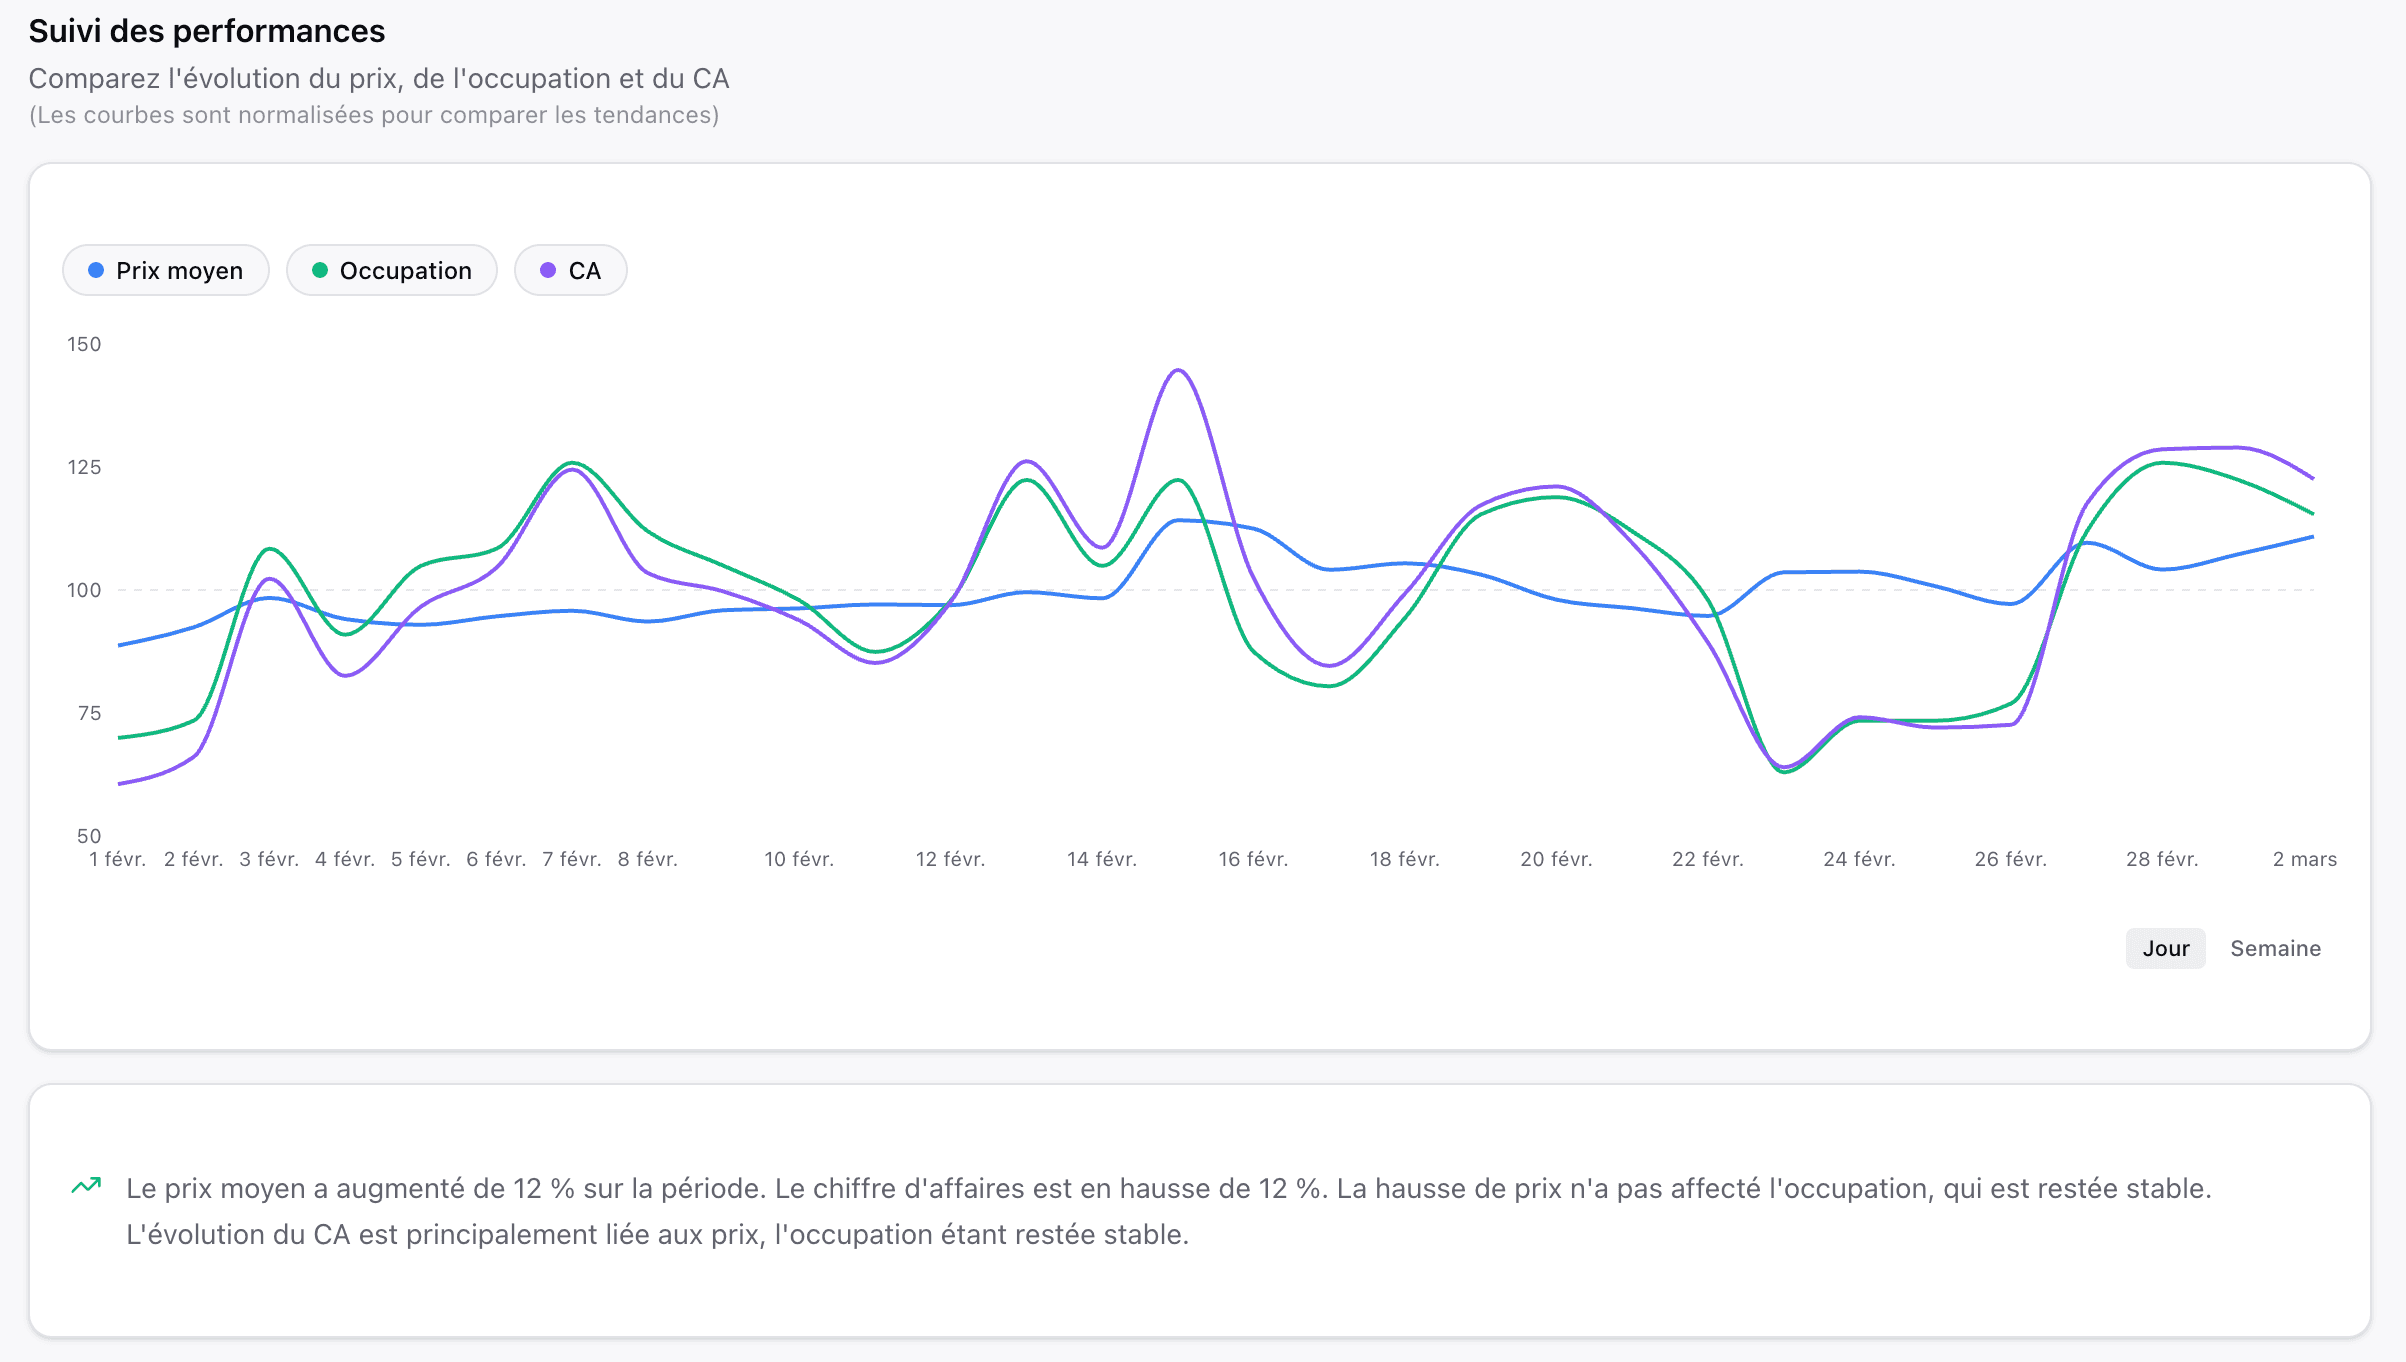Click the 16 févr. axis label
Image resolution: width=2406 pixels, height=1362 pixels.
[1252, 859]
